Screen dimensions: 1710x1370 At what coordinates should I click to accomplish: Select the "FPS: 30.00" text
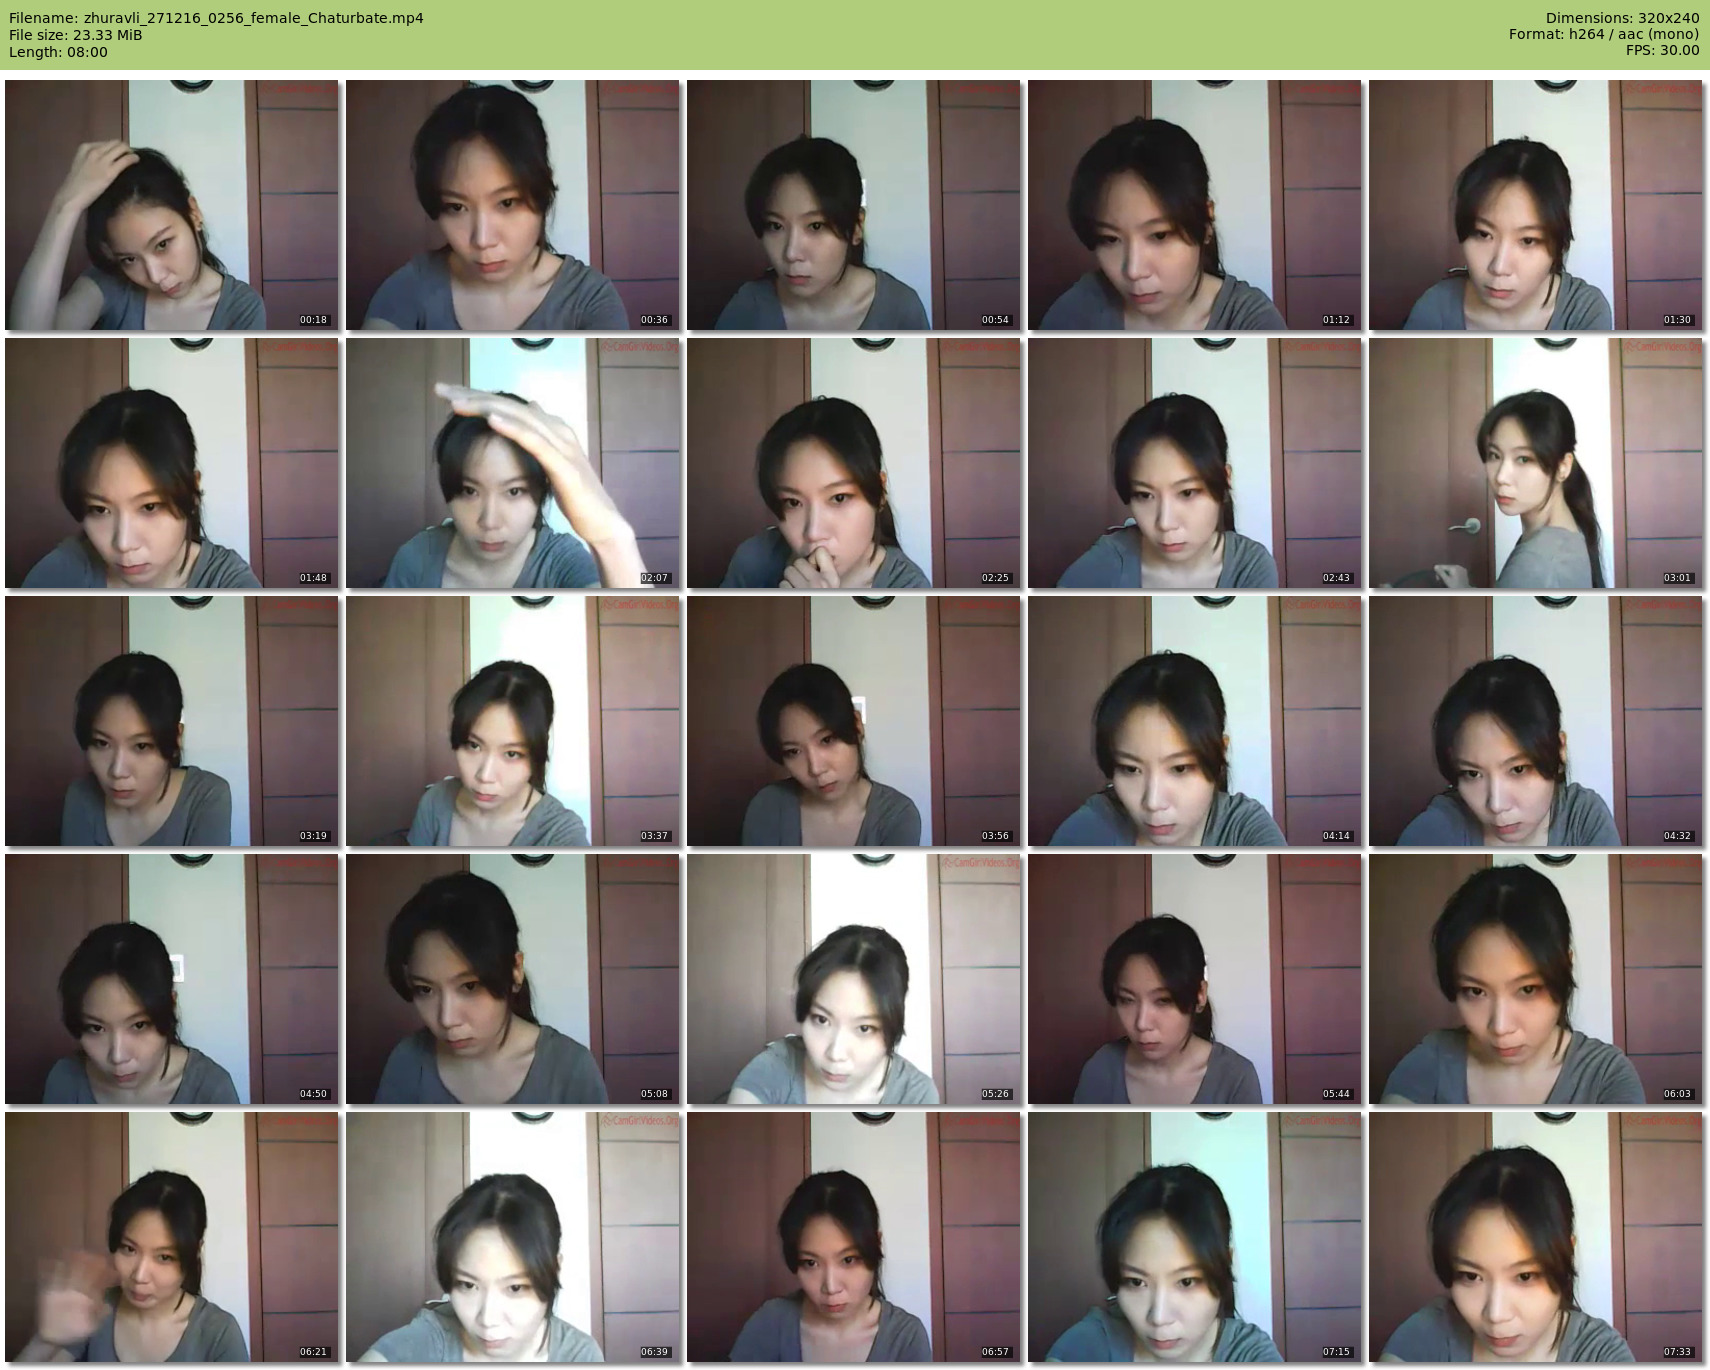(1663, 51)
